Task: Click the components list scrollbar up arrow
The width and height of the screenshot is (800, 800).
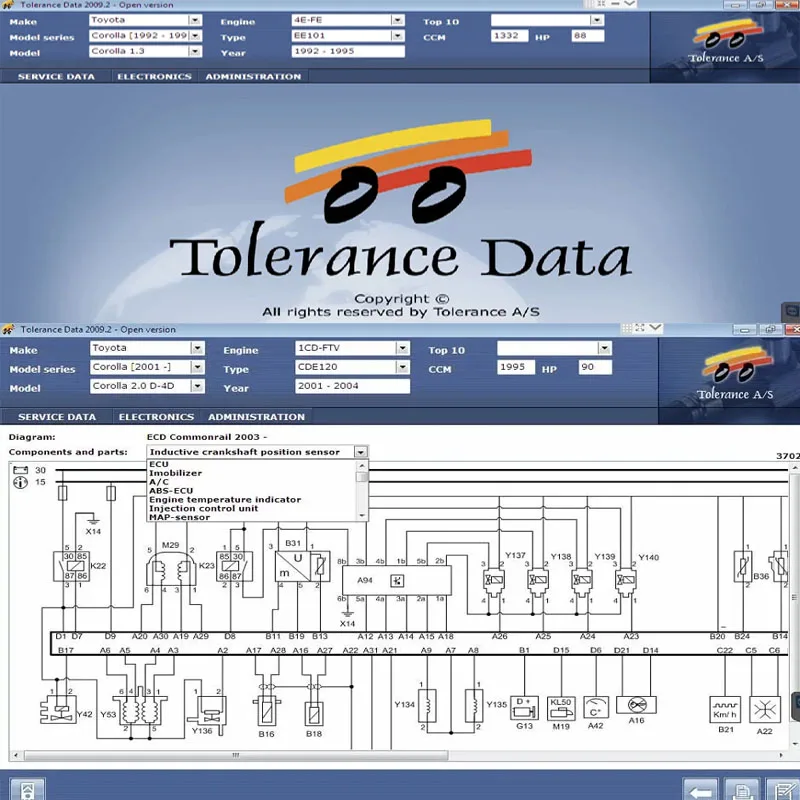Action: click(x=362, y=465)
